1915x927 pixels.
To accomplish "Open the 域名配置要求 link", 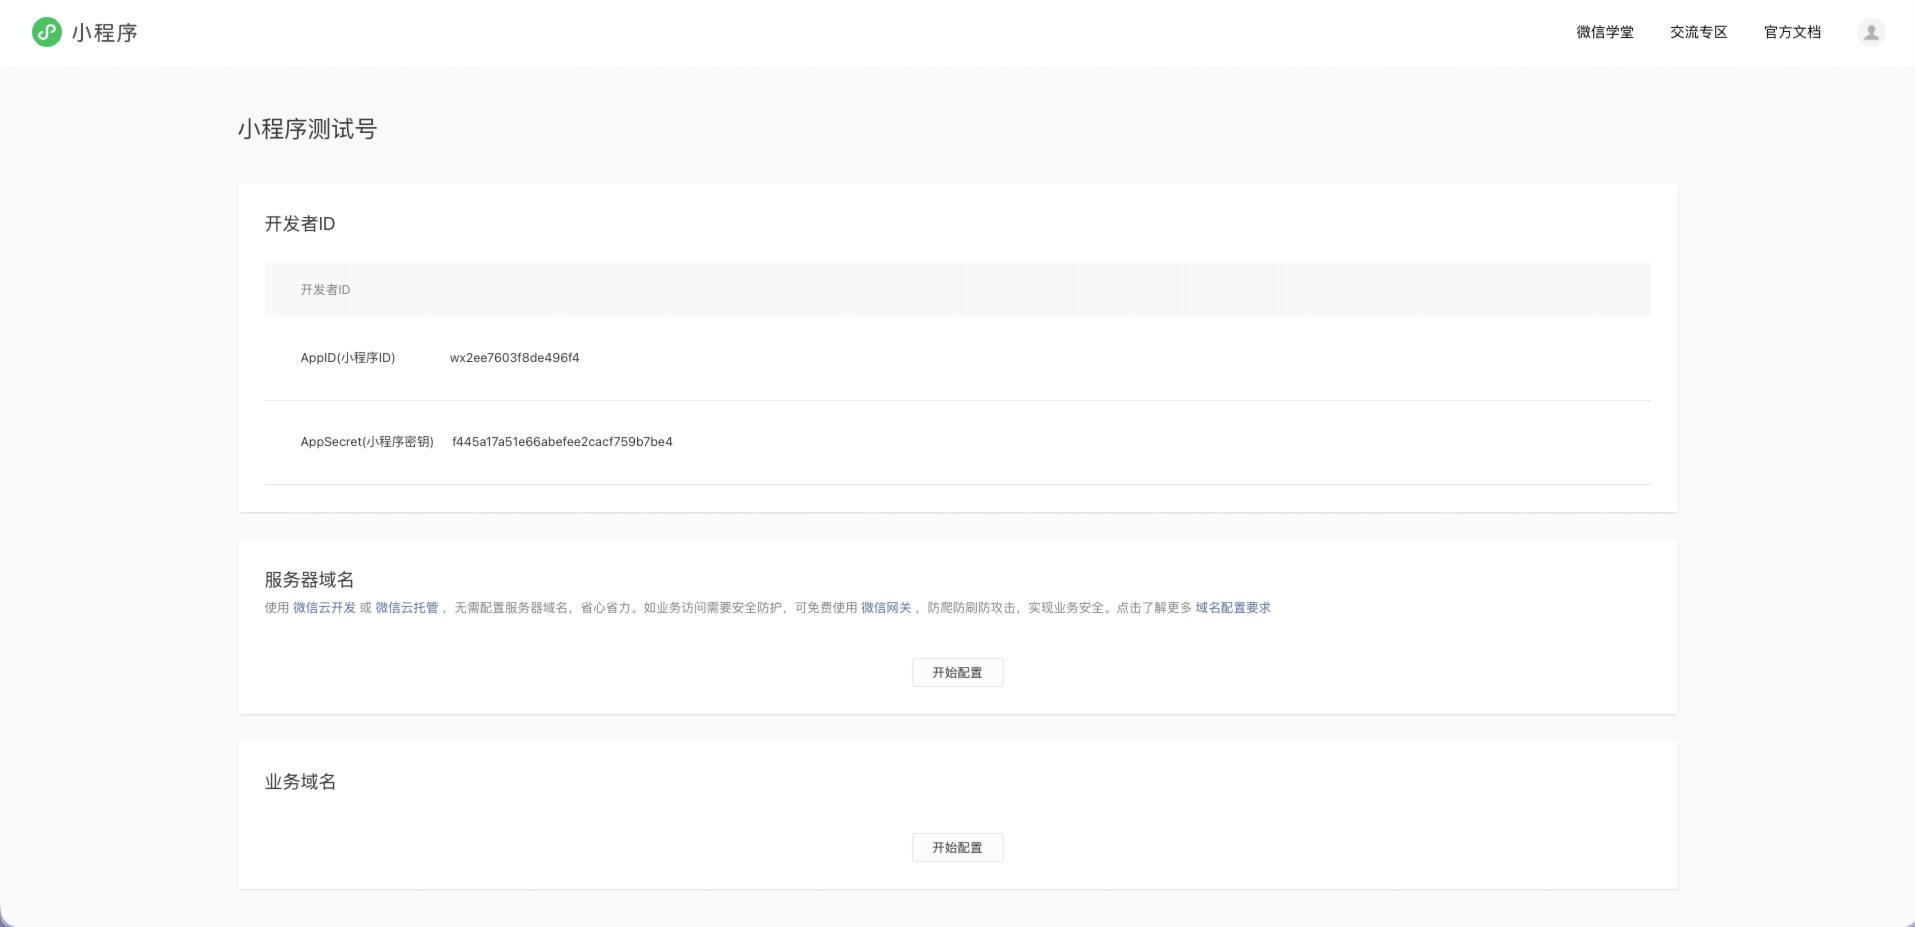I will (x=1233, y=608).
